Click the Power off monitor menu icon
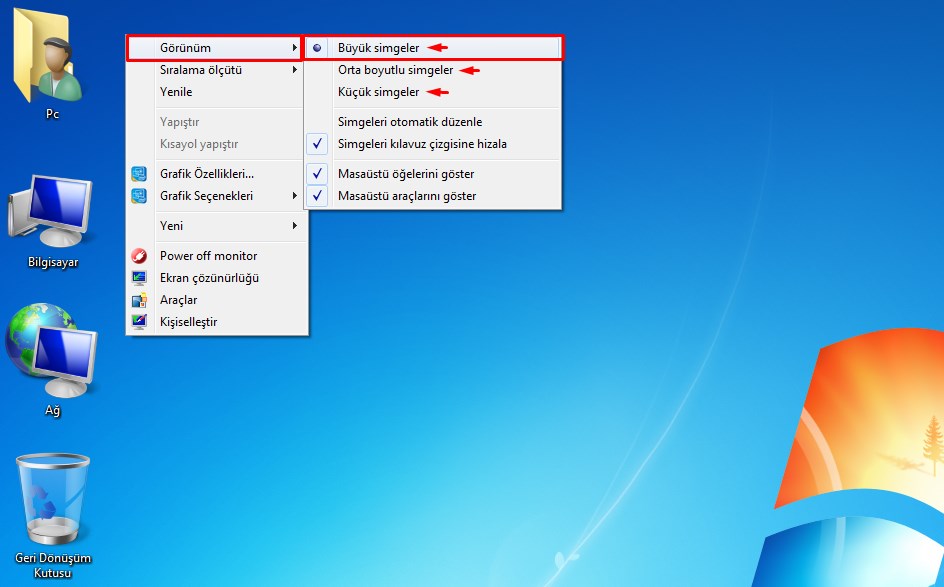The height and width of the screenshot is (587, 944). [x=139, y=256]
